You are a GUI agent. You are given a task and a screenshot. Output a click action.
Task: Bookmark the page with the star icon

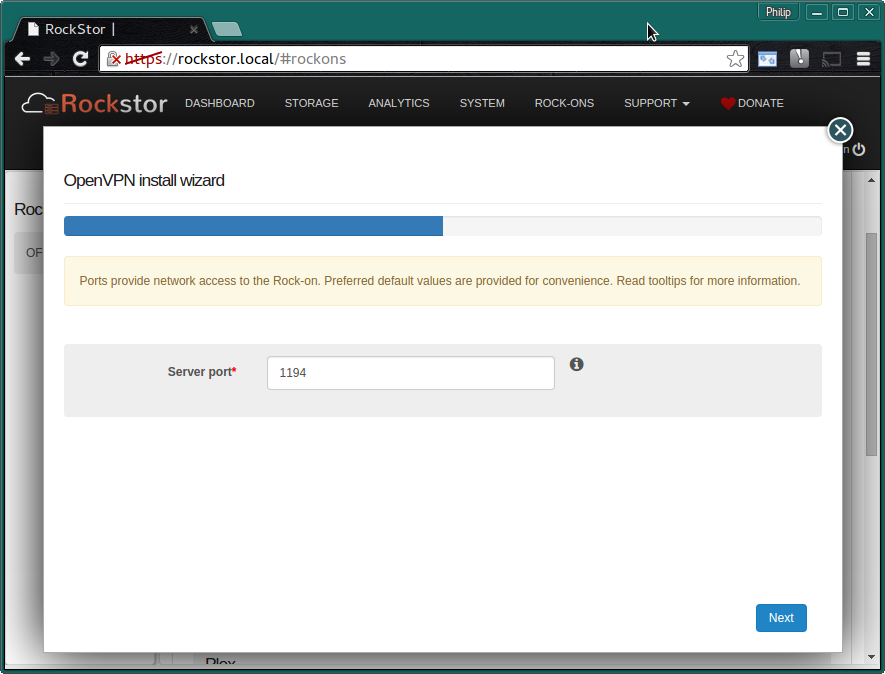pyautogui.click(x=735, y=59)
